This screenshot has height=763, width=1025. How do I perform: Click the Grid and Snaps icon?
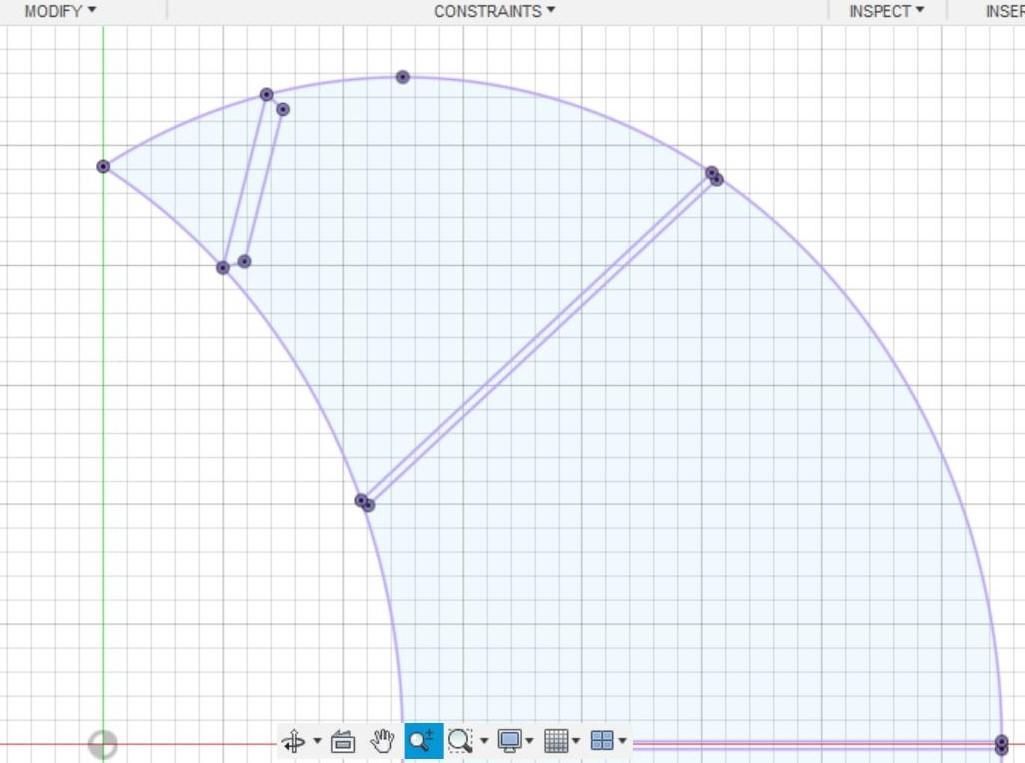click(557, 741)
